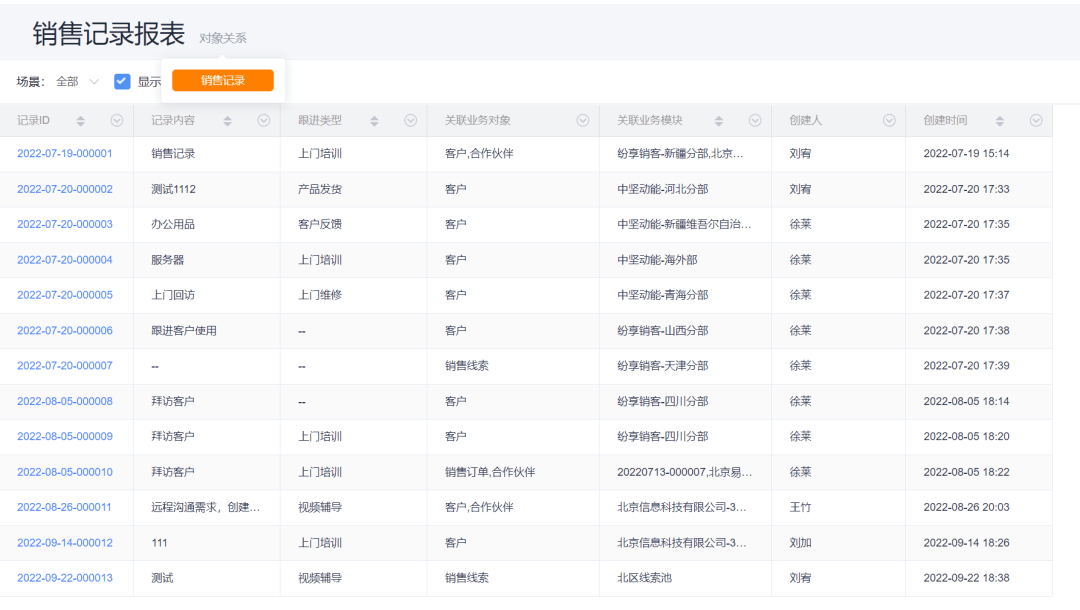Open record 2022-08-05-000009
This screenshot has height=610, width=1080.
[x=65, y=437]
